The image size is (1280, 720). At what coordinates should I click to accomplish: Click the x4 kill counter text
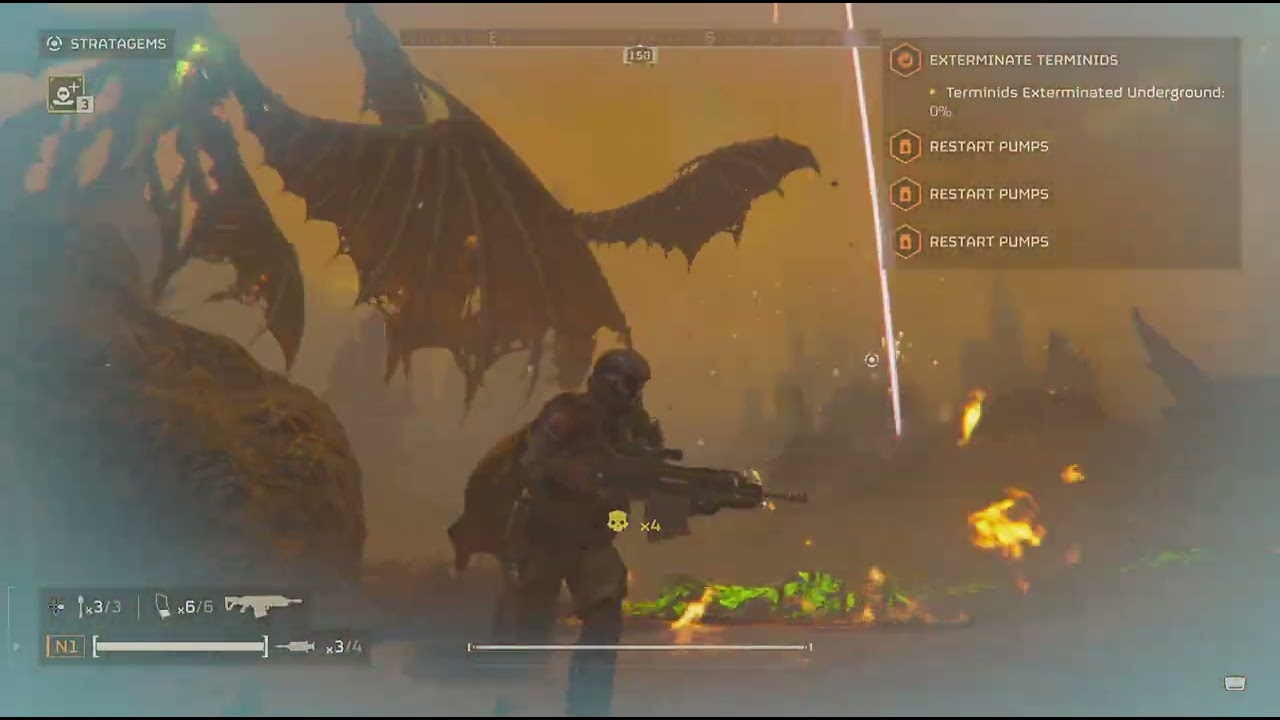point(650,526)
